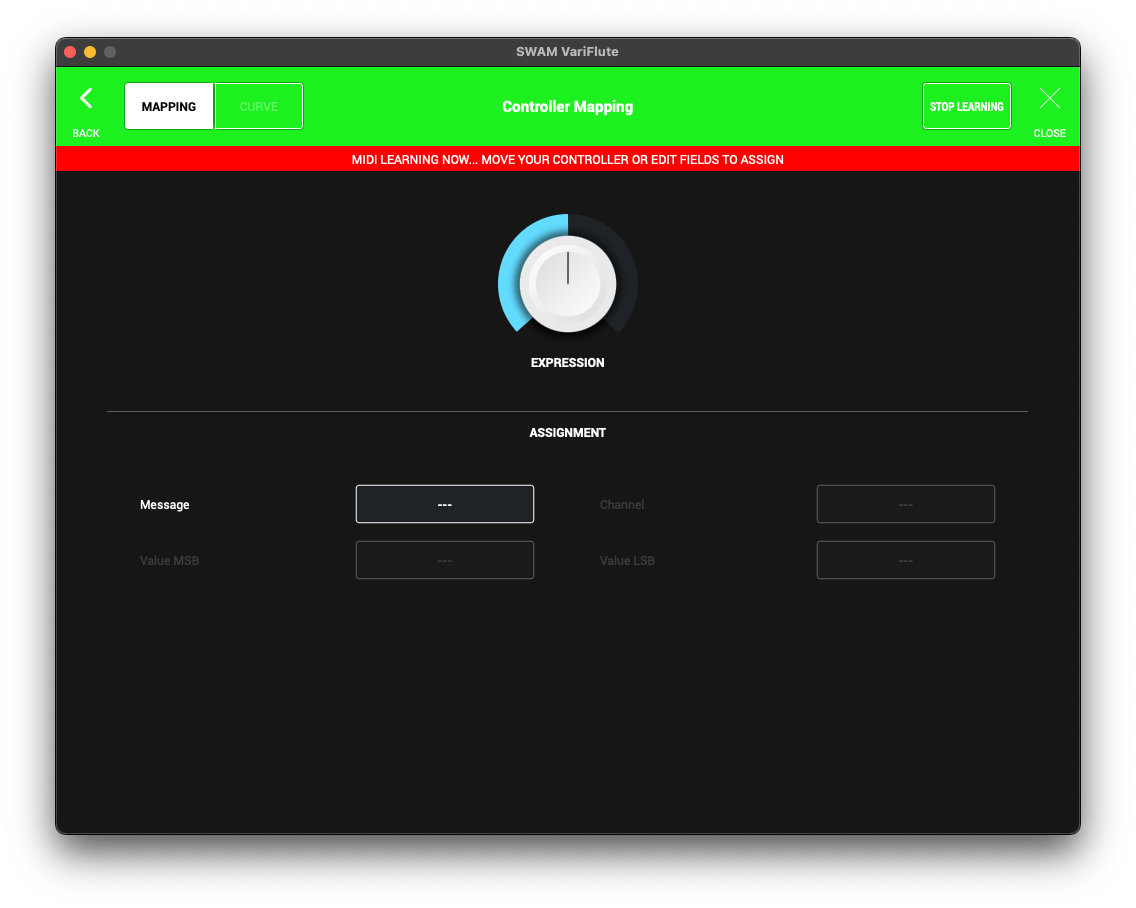Screen dimensions: 1136x908
Task: Click the Message label text
Action: 165,505
